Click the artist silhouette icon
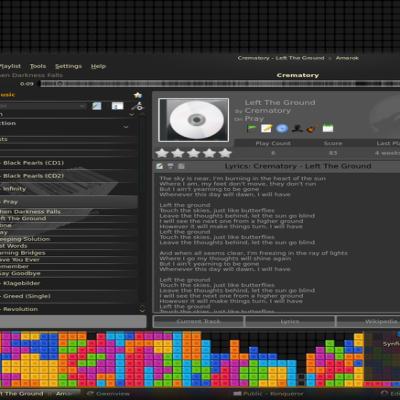400x400 pixels. tap(297, 128)
